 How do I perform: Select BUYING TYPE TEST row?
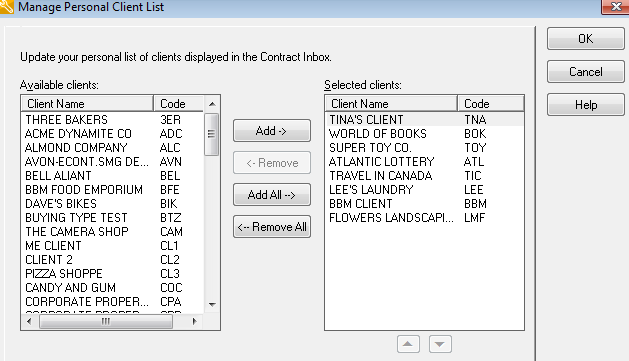(x=112, y=218)
